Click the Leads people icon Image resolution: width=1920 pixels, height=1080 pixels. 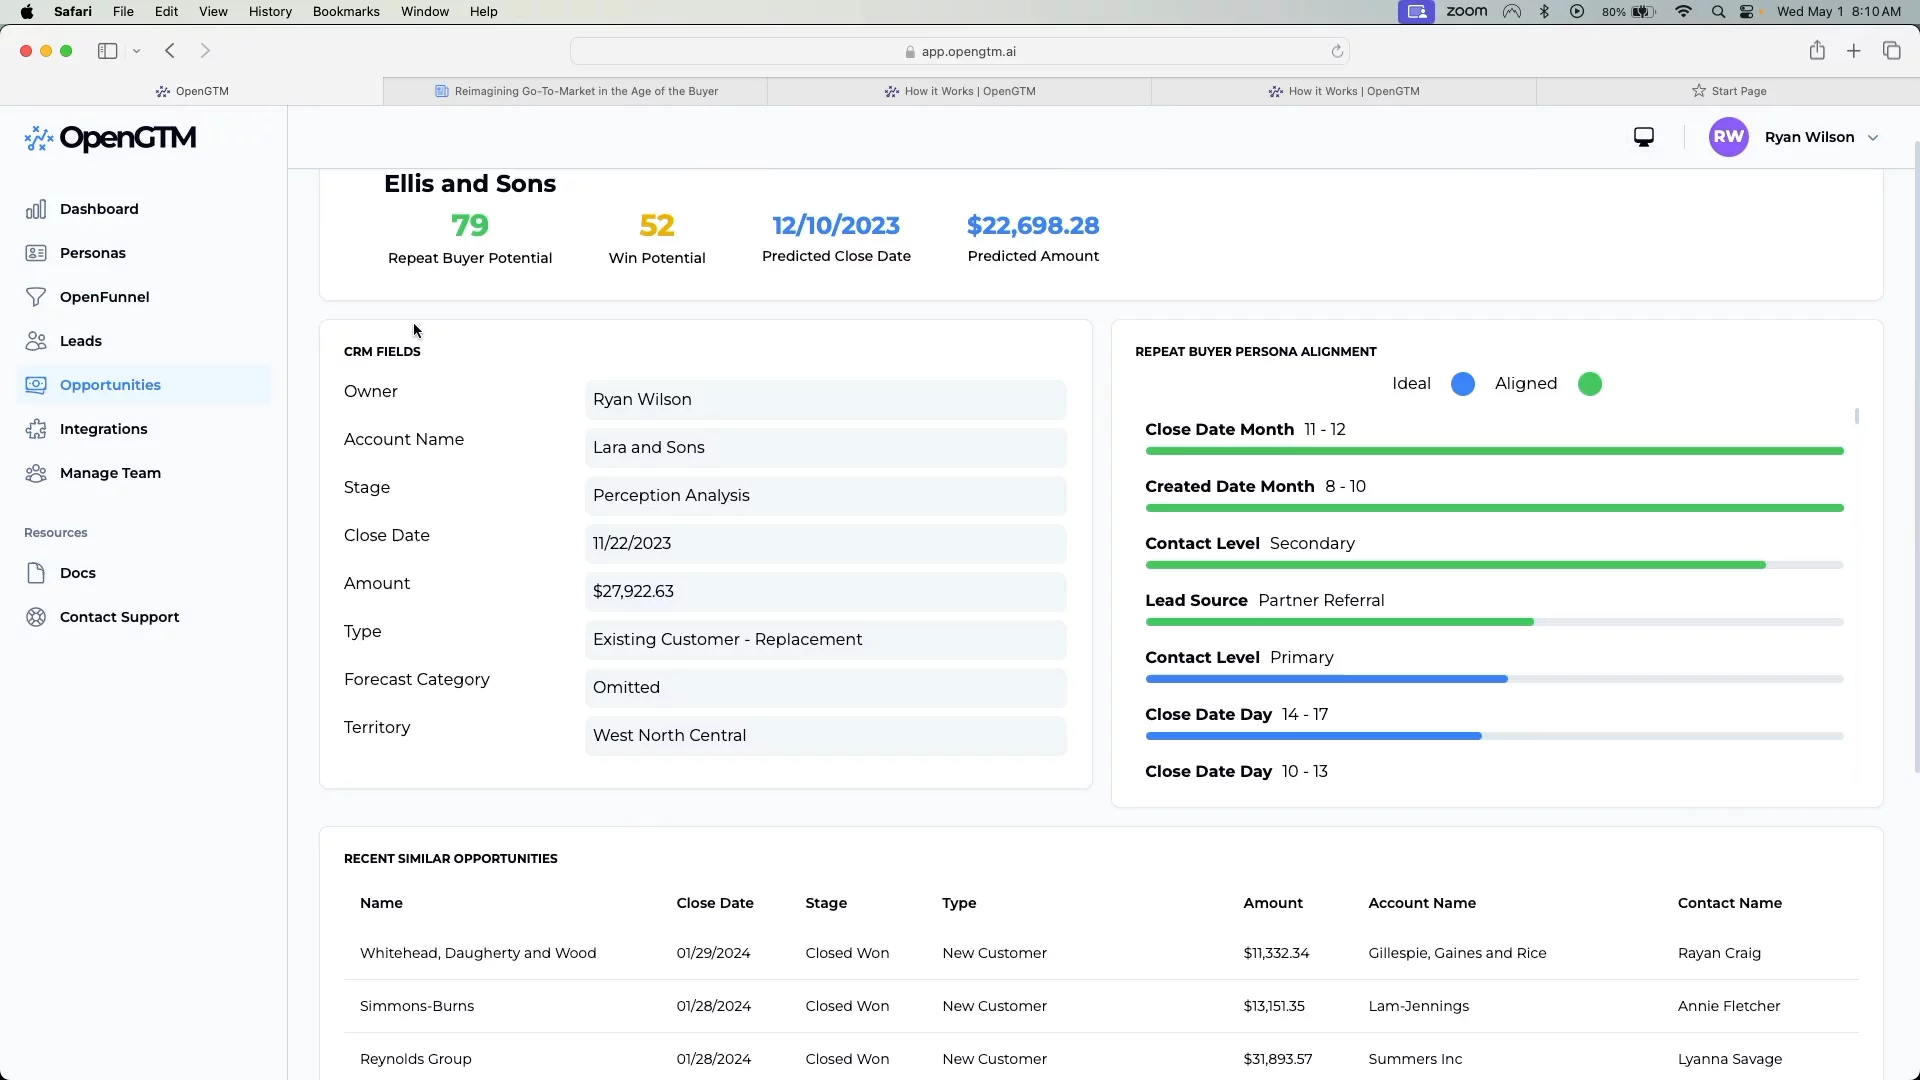[36, 341]
